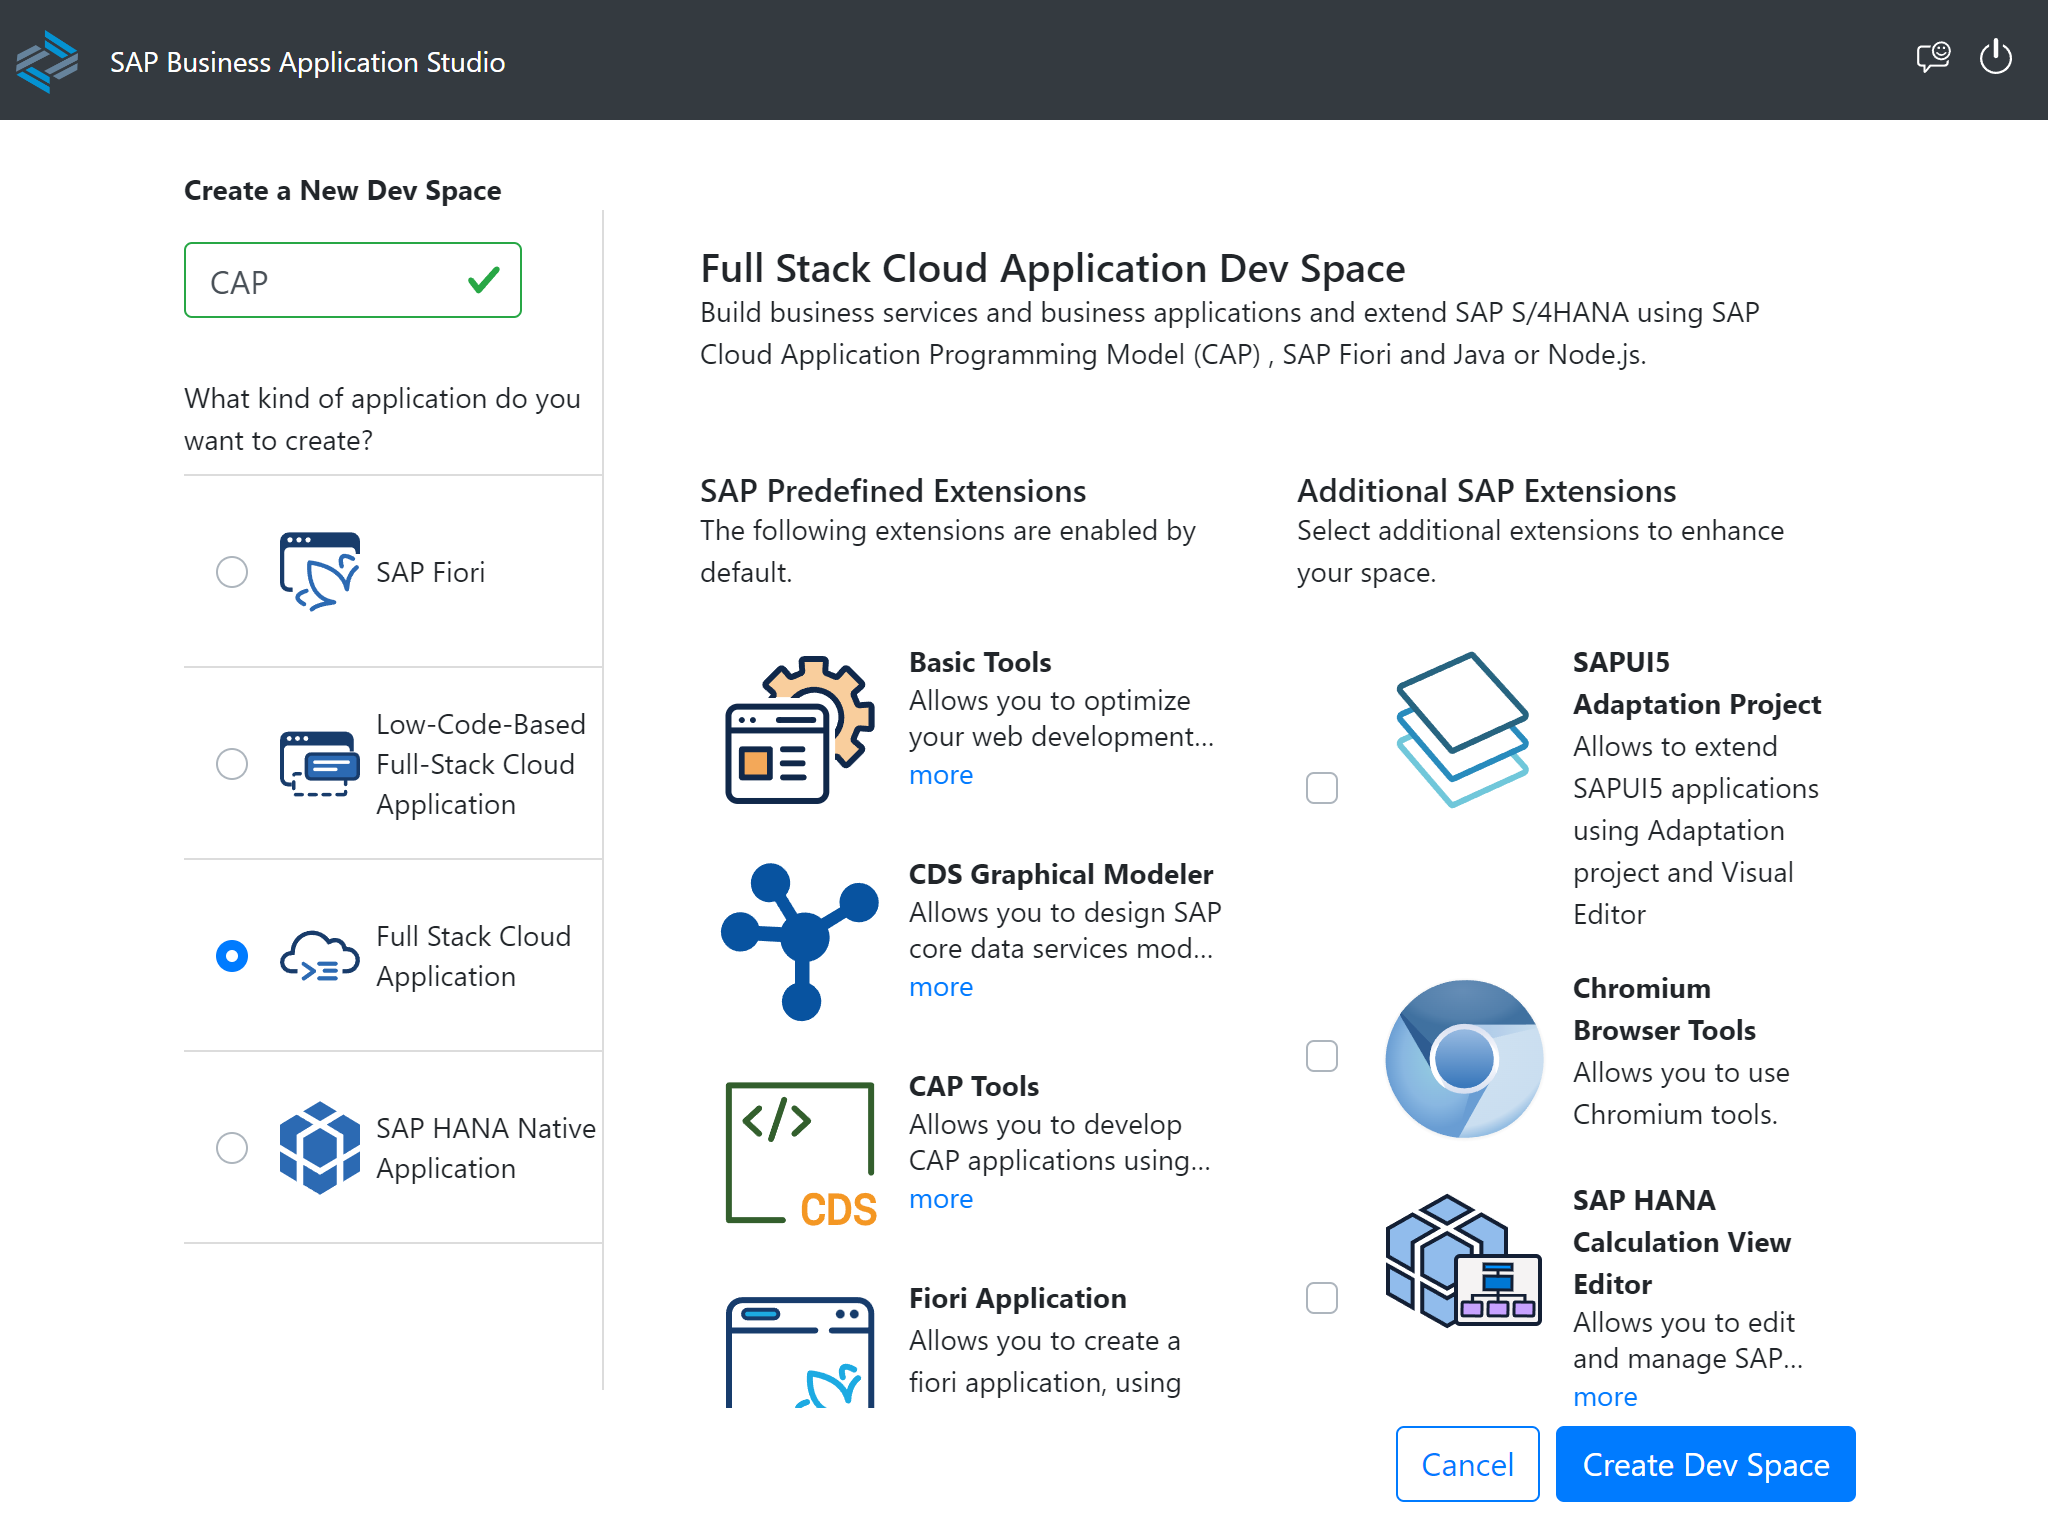Click the Low-Code-Based Full-Stack Cloud Application icon
Image resolution: width=2048 pixels, height=1536 pixels.
[319, 763]
